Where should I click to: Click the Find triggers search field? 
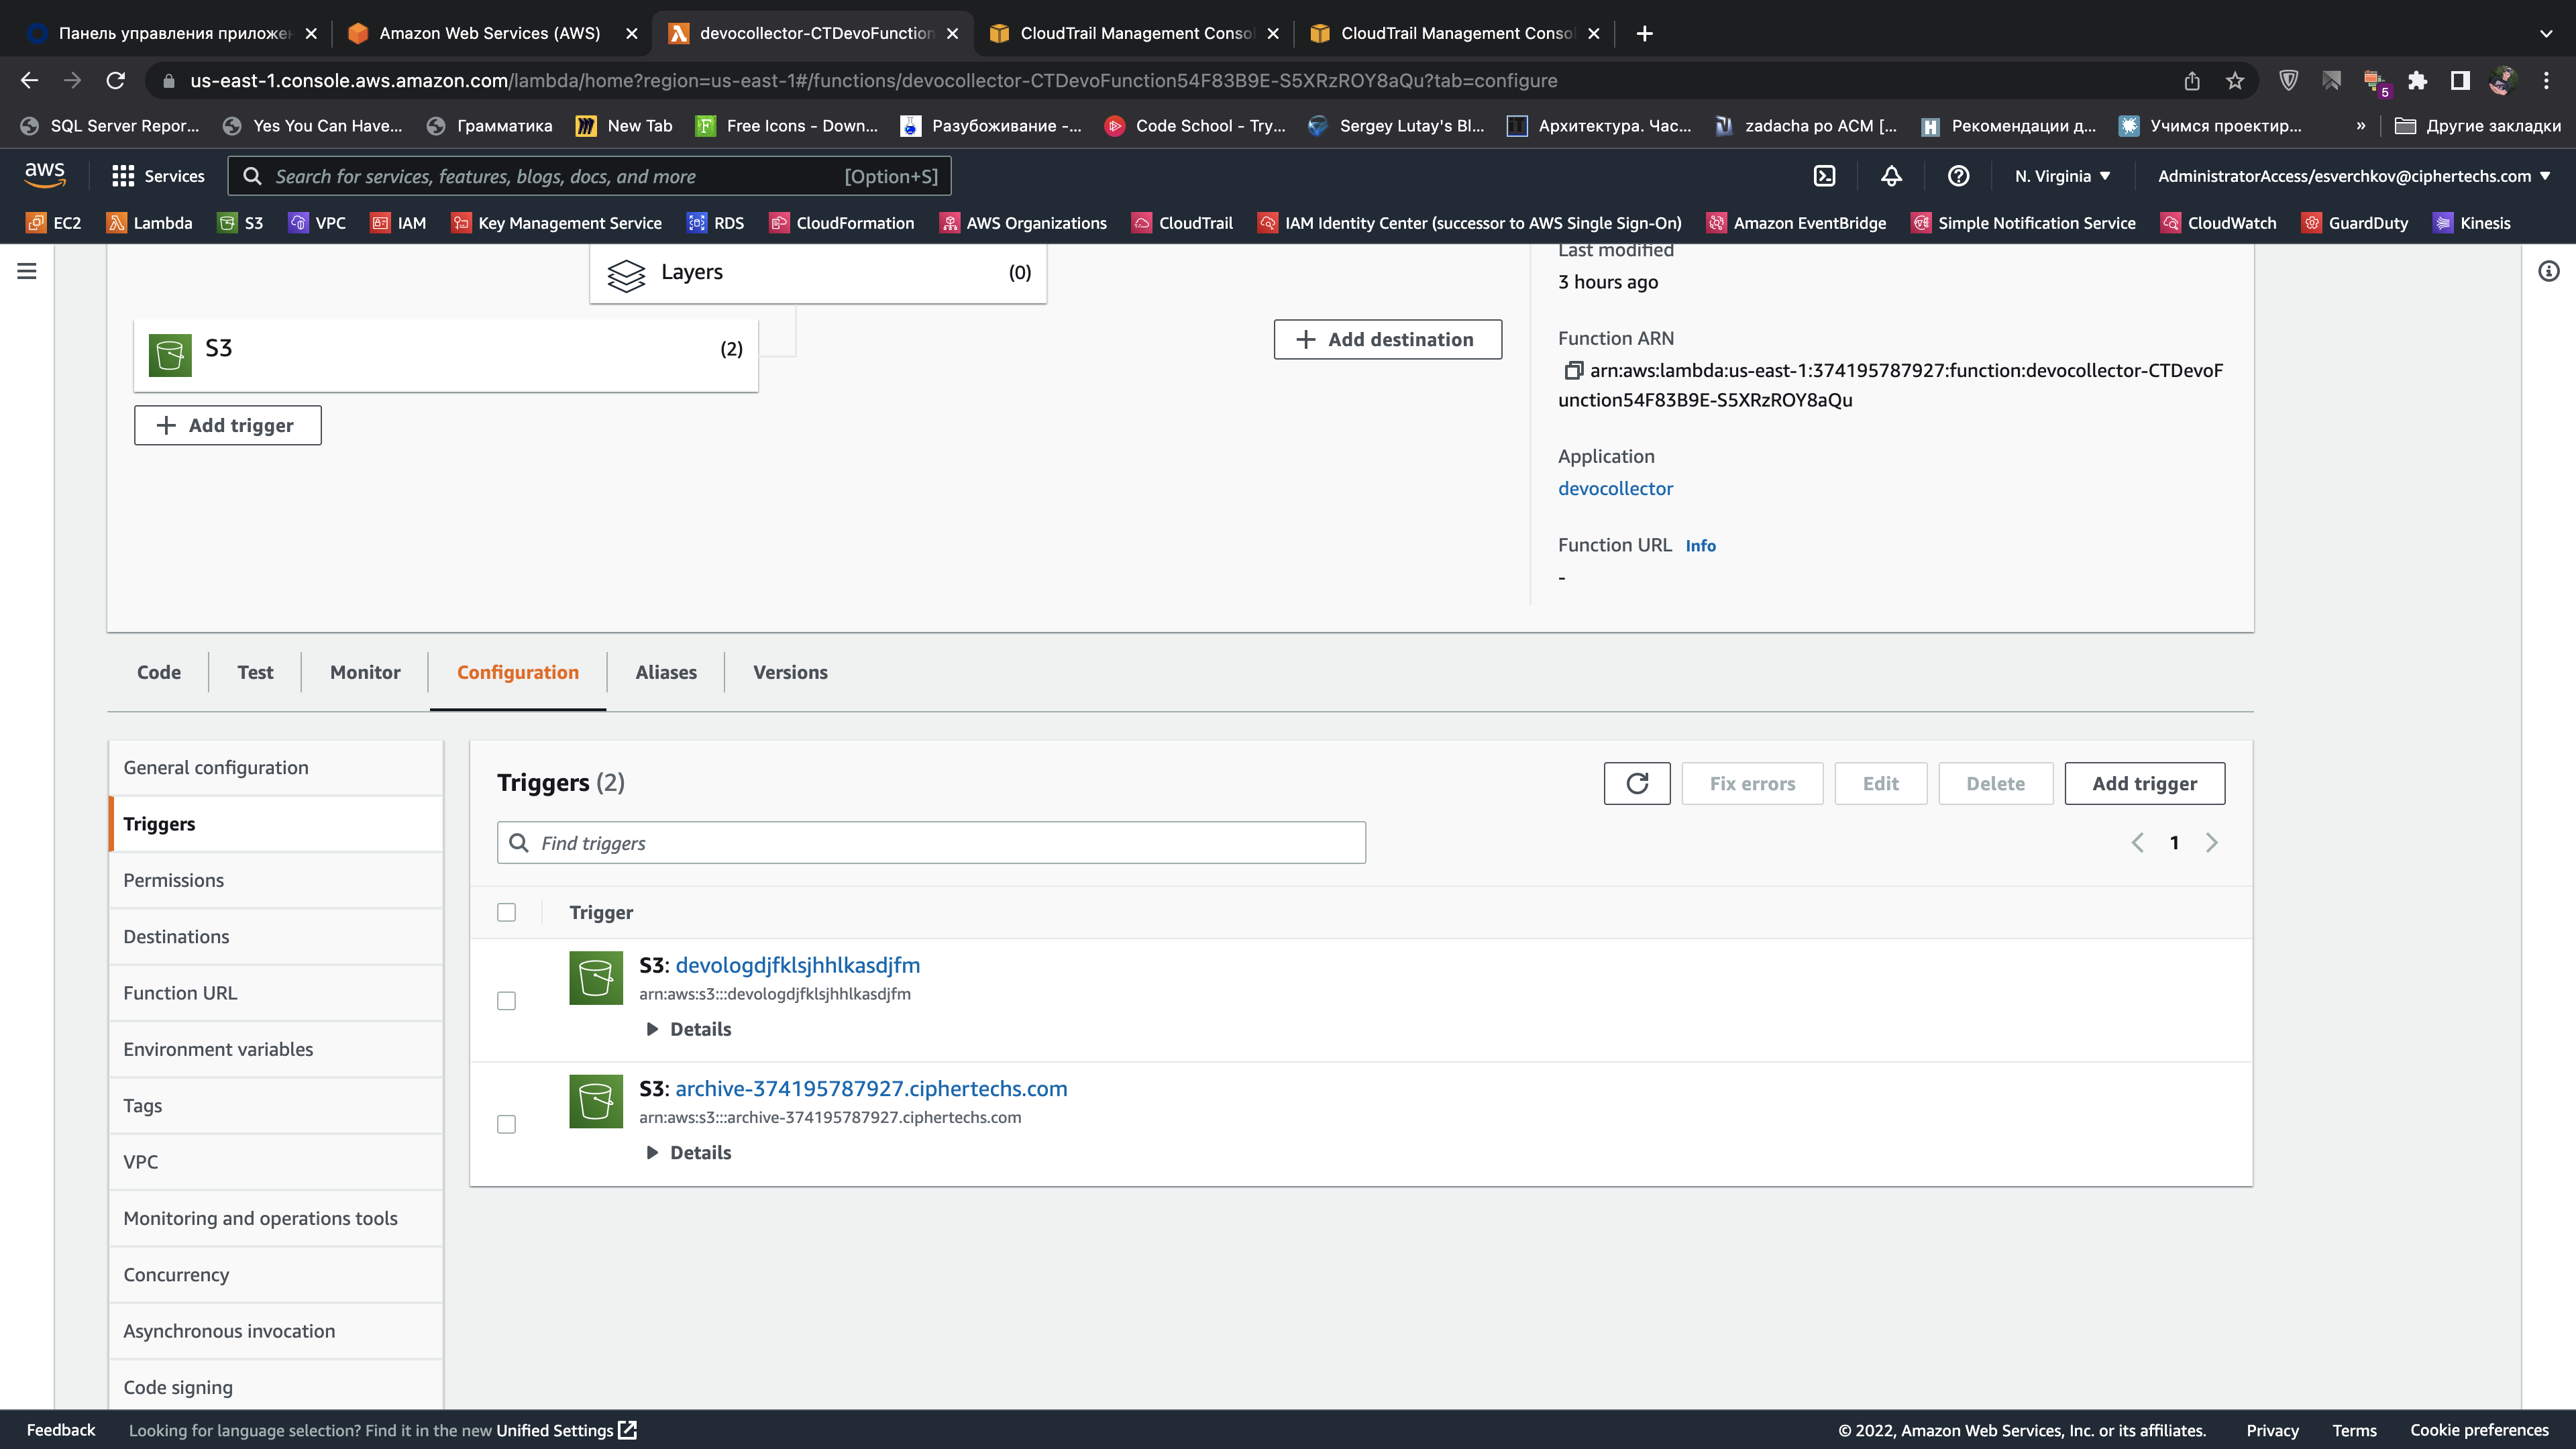pyautogui.click(x=930, y=843)
